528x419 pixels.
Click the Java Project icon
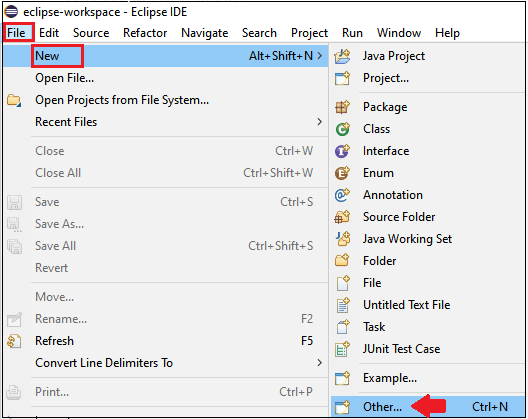tap(342, 56)
